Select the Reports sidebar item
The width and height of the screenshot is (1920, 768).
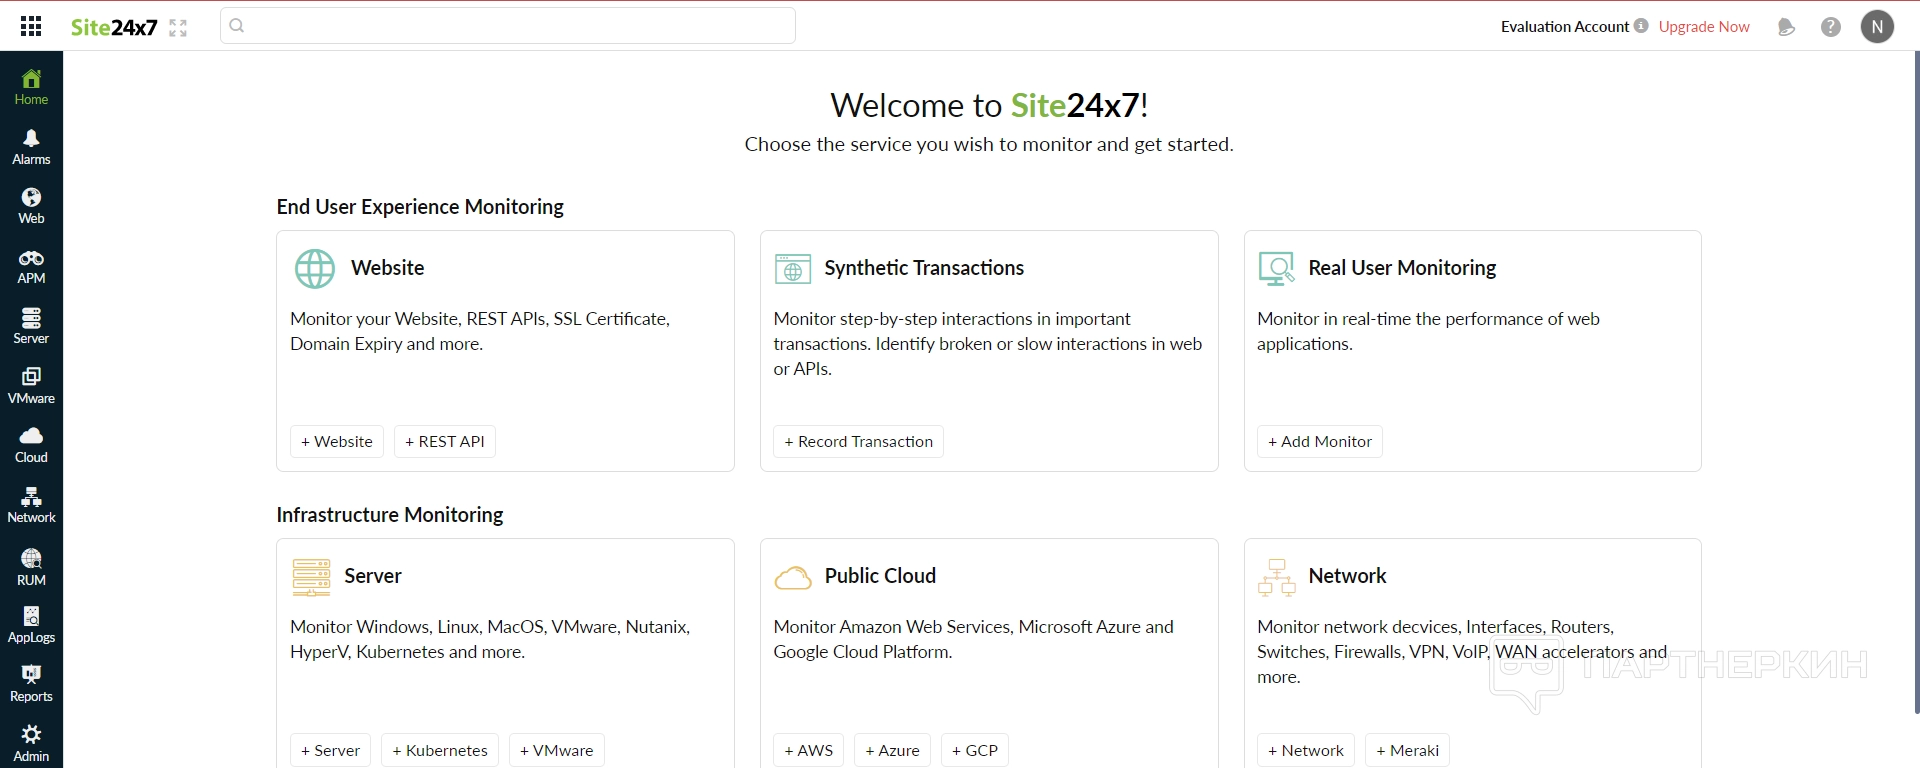click(x=31, y=684)
